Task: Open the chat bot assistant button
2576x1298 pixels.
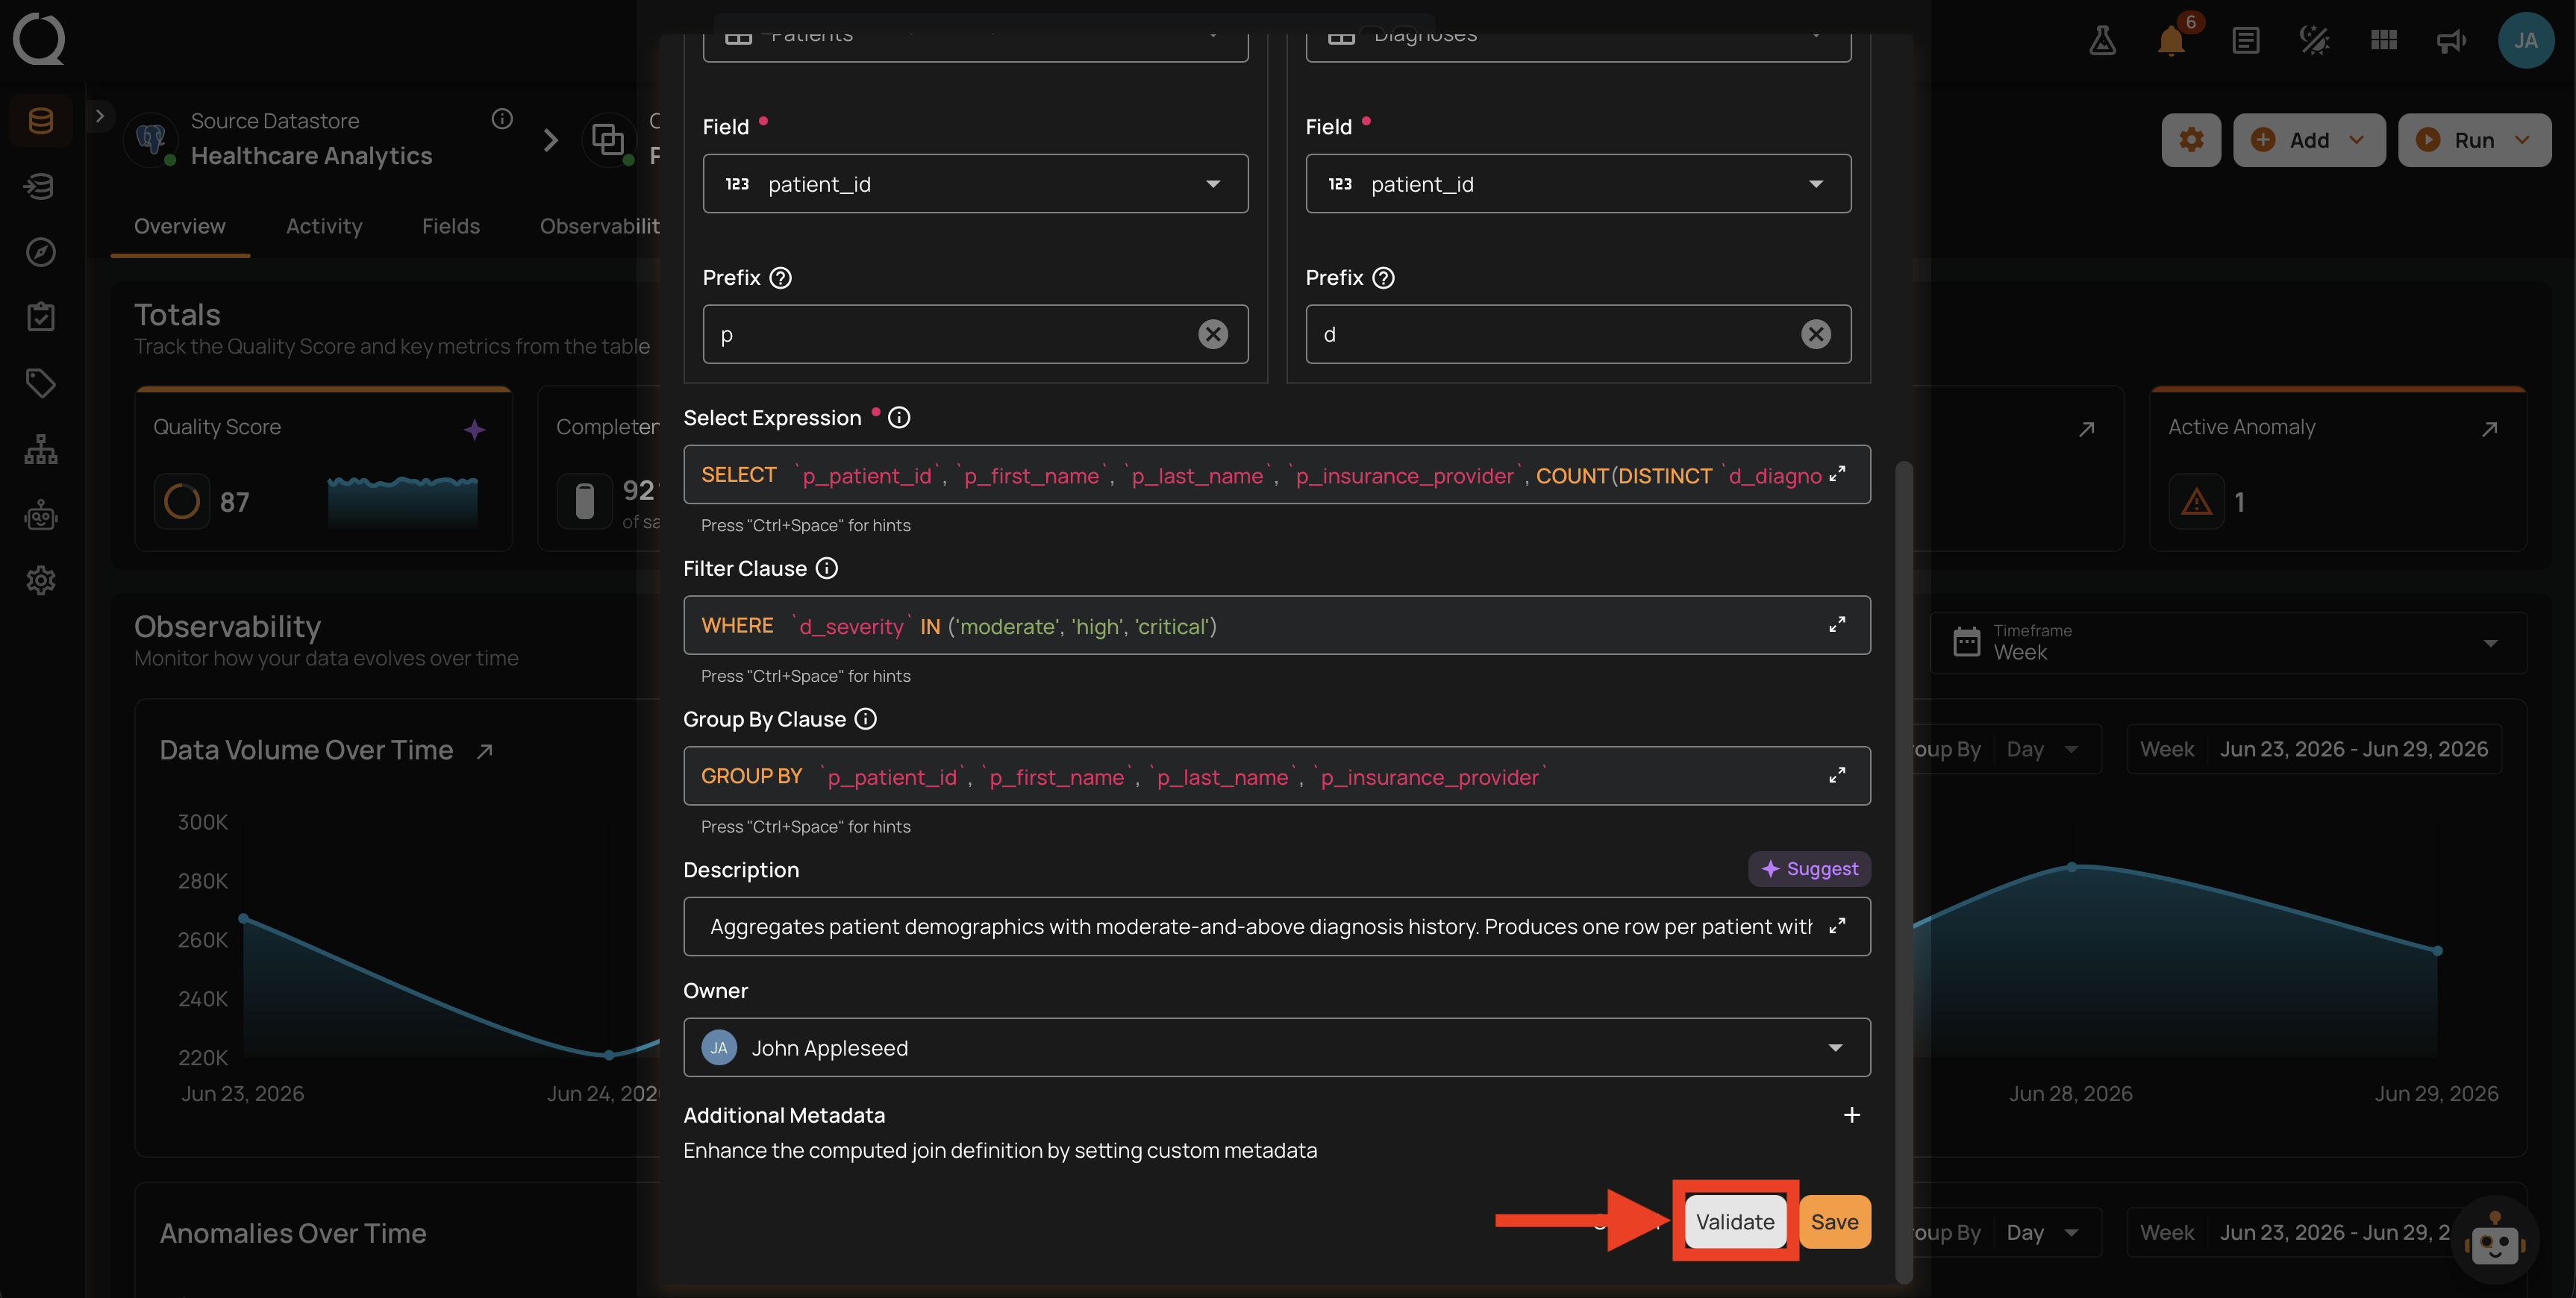Action: pyautogui.click(x=2494, y=1243)
